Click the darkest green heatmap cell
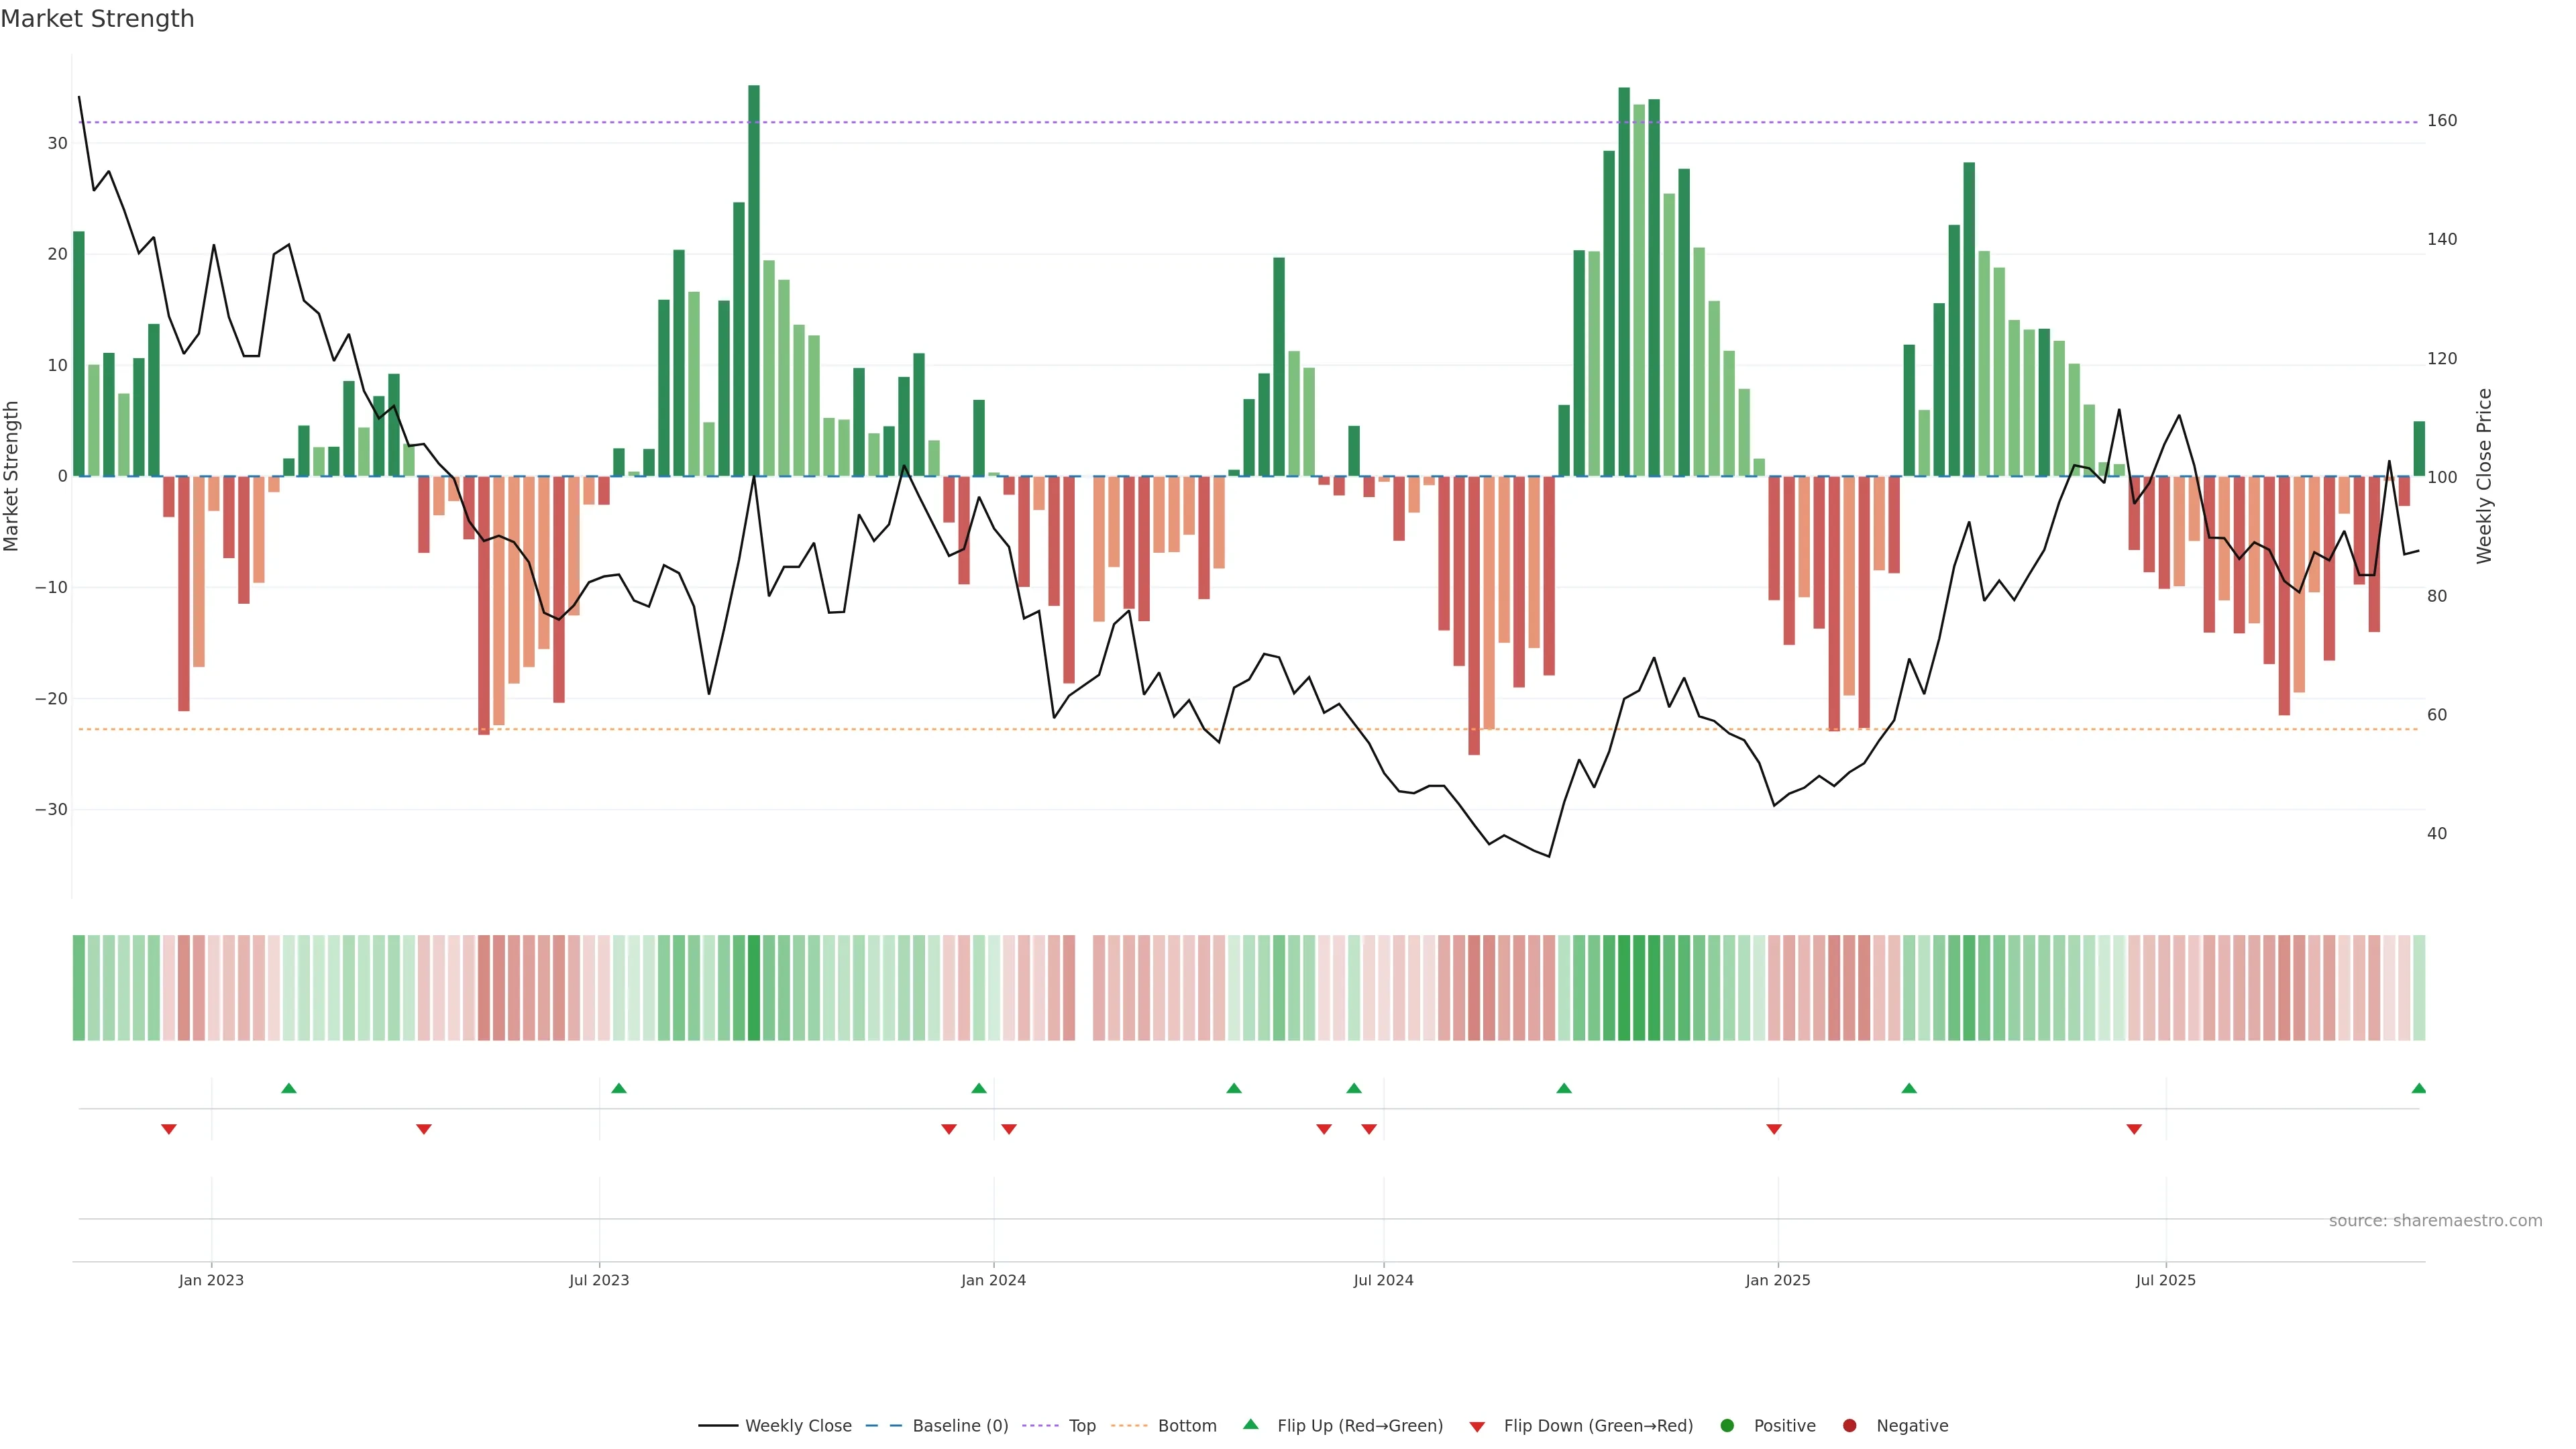Viewport: 2576px width, 1449px height. (x=754, y=988)
